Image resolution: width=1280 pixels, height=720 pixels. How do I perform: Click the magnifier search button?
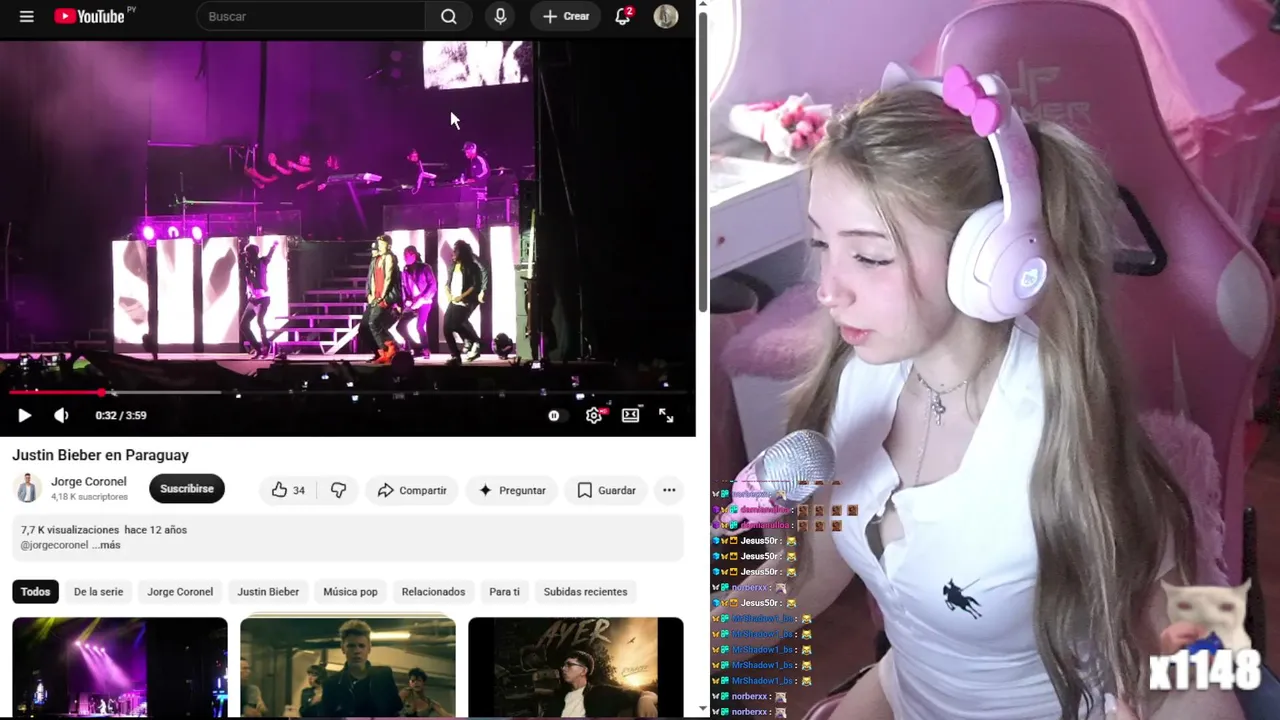[449, 16]
